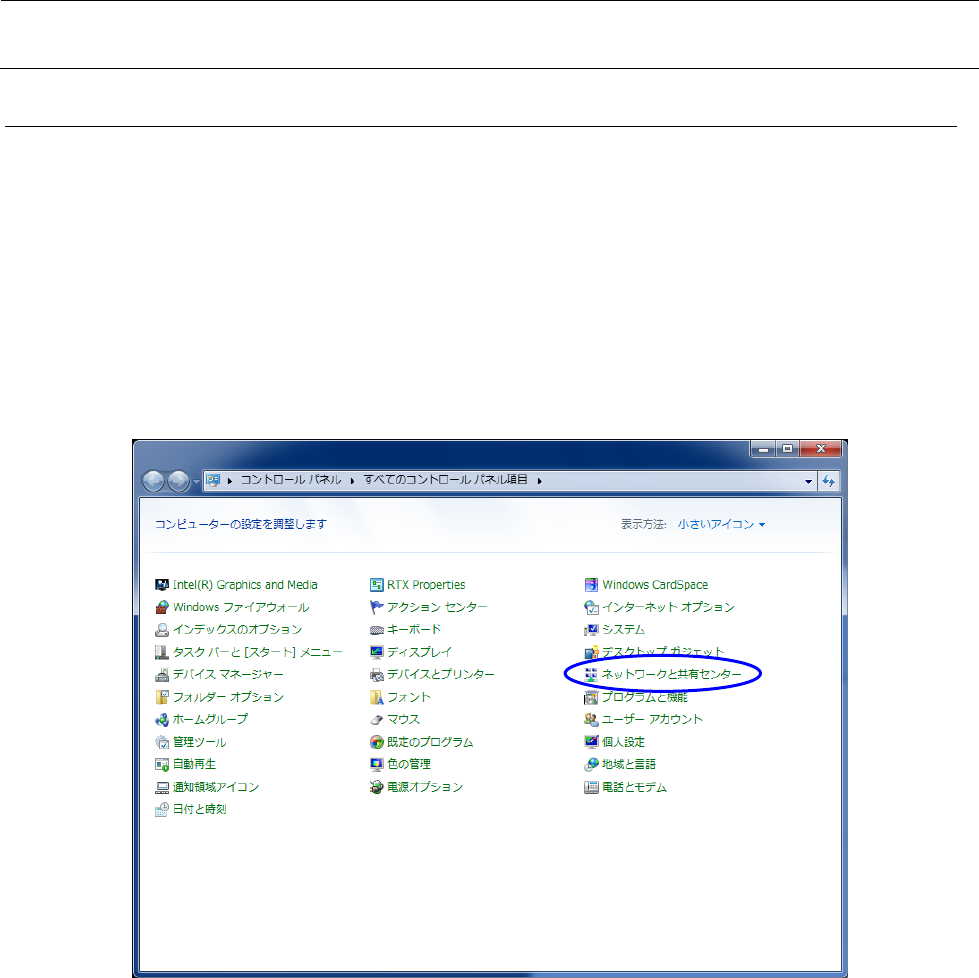Refresh the Control Panel view
Image resolution: width=979 pixels, height=978 pixels.
pos(829,482)
